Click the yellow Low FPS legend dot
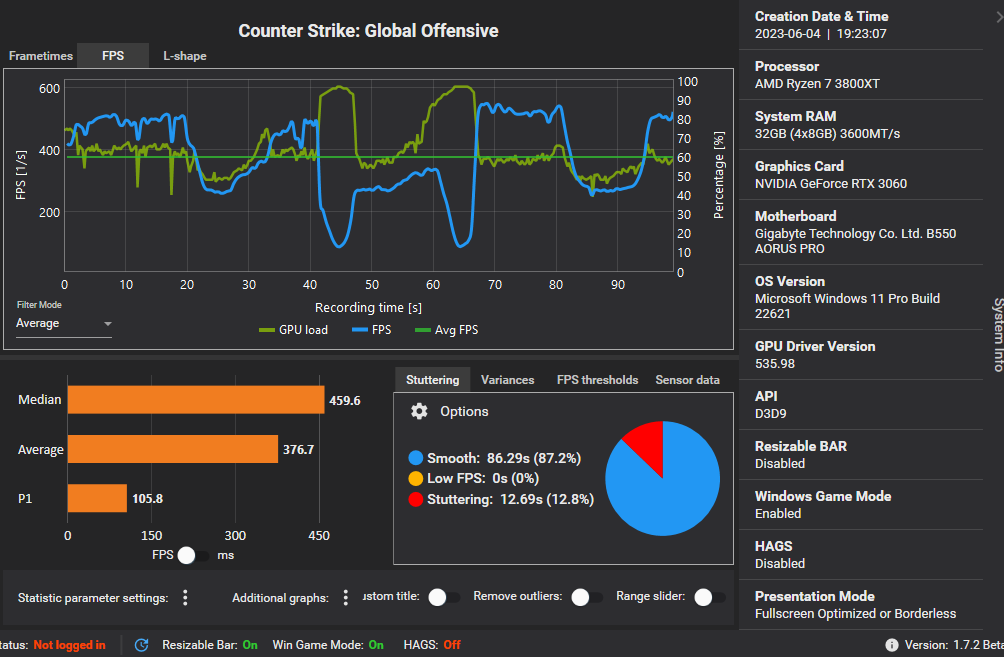Image resolution: width=1004 pixels, height=657 pixels. tap(416, 478)
